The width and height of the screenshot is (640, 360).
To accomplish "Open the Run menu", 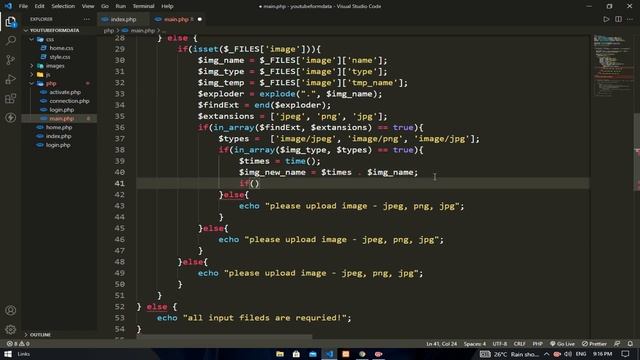I will coord(120,6).
